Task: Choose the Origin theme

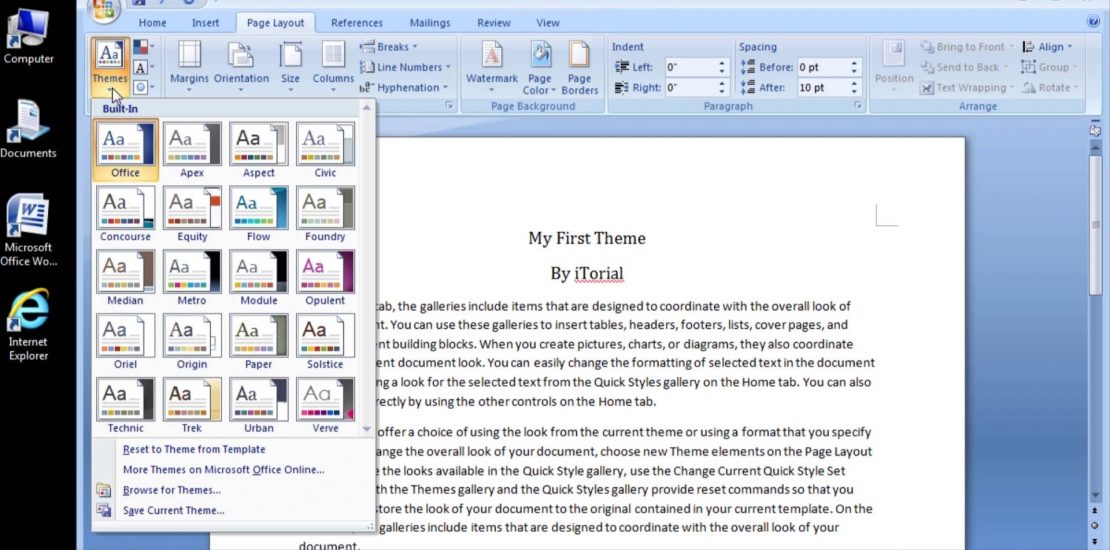Action: pyautogui.click(x=192, y=340)
